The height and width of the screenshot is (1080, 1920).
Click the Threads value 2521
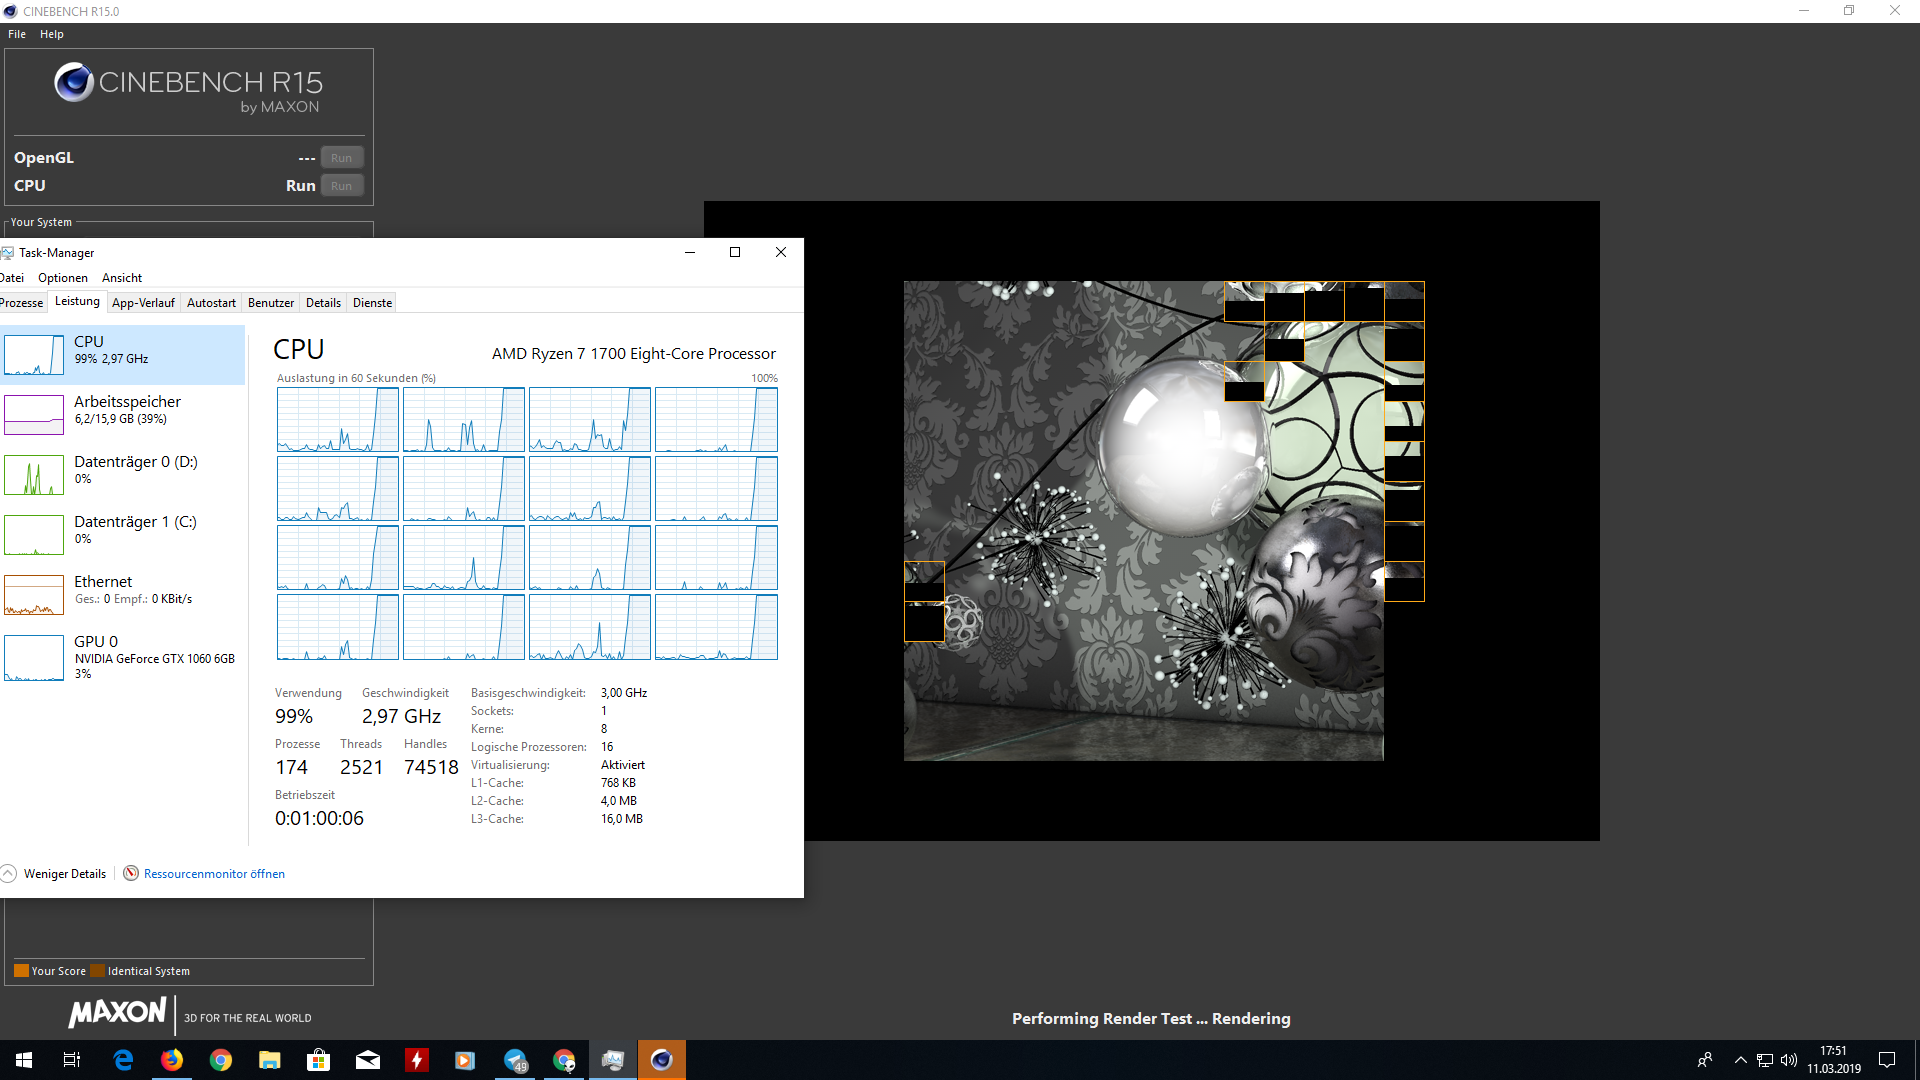coord(361,767)
